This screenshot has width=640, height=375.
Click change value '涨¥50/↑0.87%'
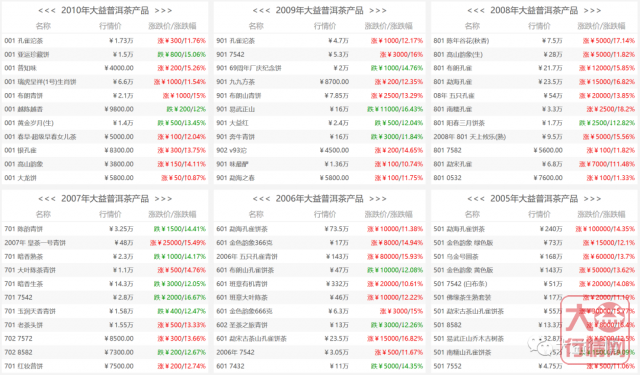[x=183, y=178]
